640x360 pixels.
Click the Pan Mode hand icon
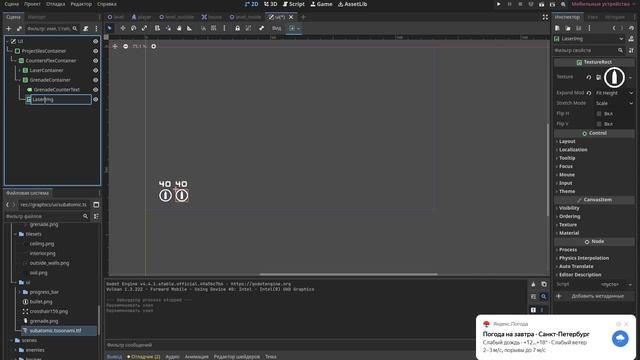[x=179, y=28]
